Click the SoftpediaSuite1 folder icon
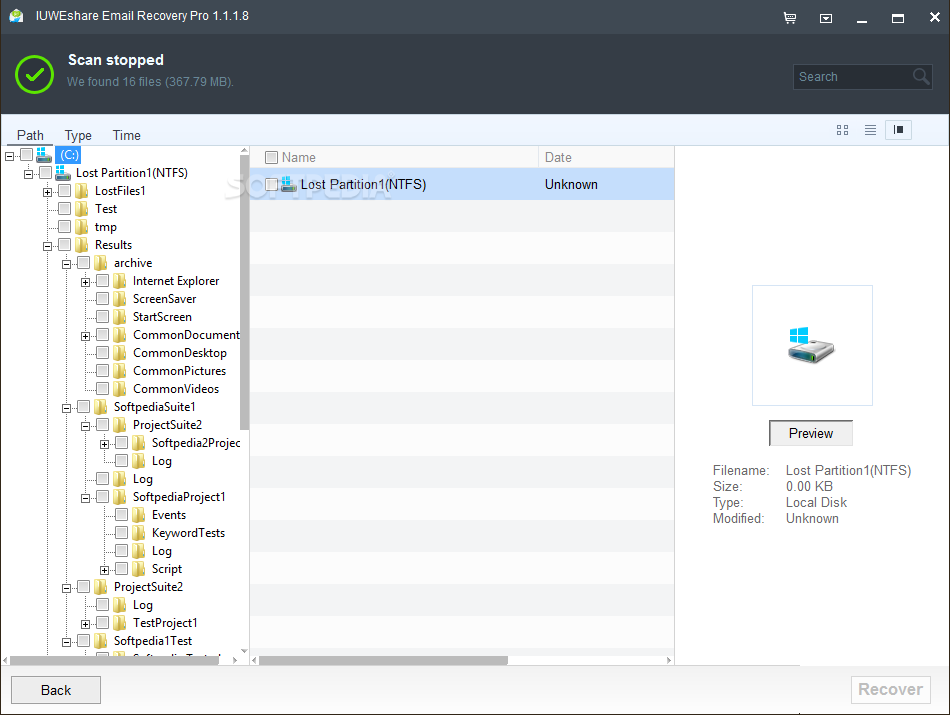Screen dimensions: 950x715 [x=101, y=407]
